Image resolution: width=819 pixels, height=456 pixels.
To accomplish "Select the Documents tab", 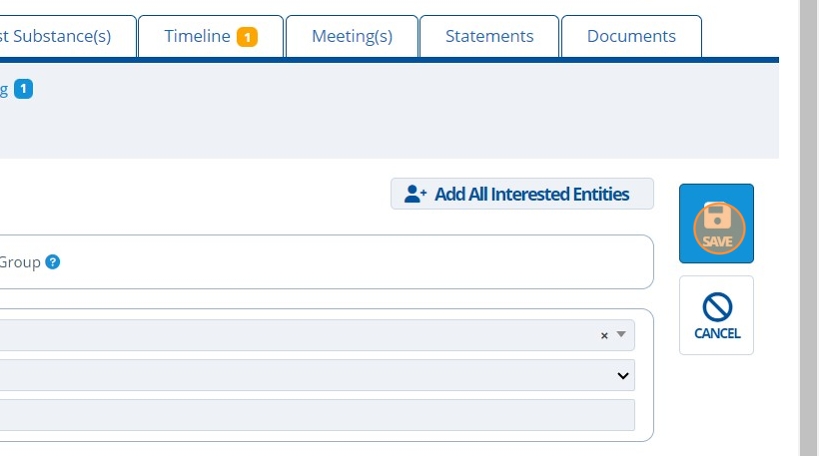I will (631, 37).
